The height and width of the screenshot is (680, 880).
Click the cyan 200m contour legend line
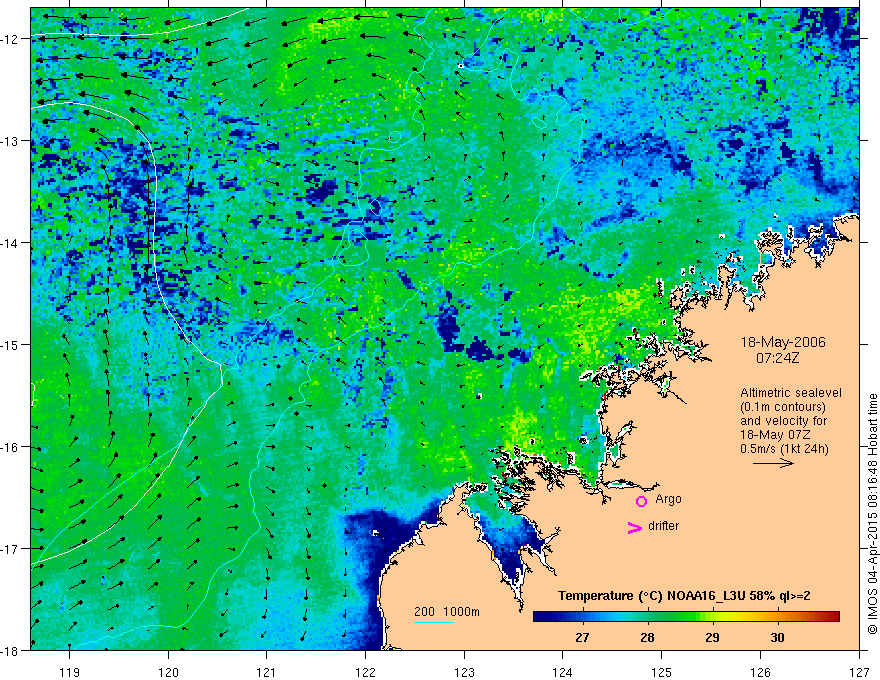coord(434,622)
